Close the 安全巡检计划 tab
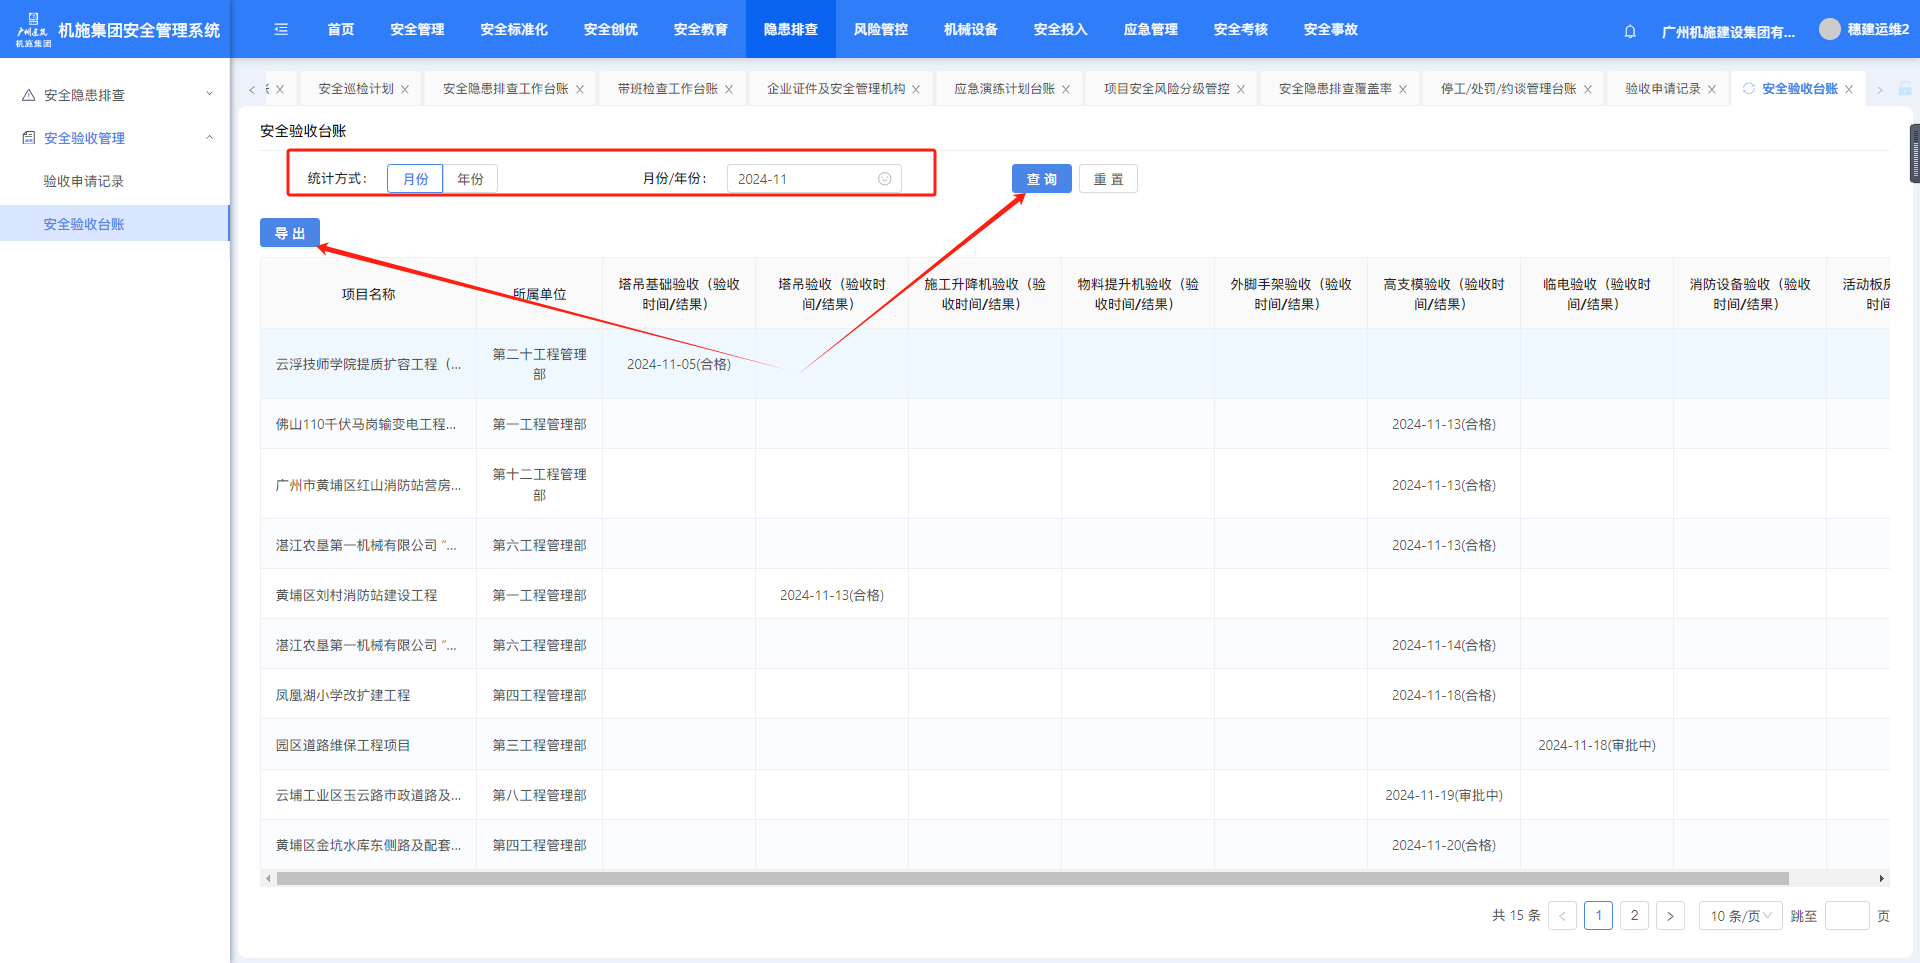Viewport: 1920px width, 963px height. point(405,90)
